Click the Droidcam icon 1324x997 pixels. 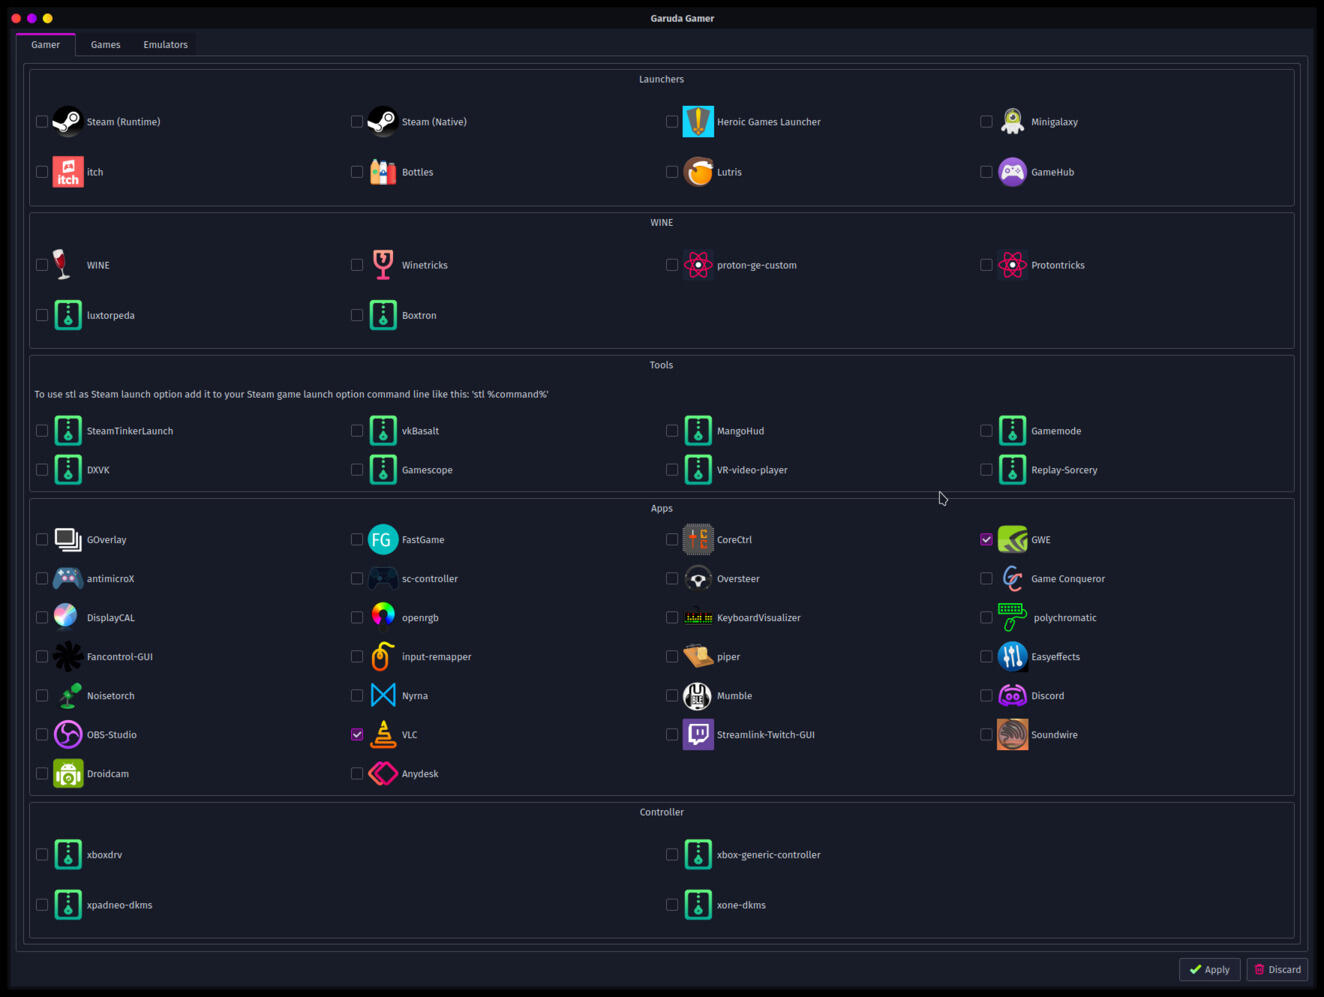click(x=68, y=774)
